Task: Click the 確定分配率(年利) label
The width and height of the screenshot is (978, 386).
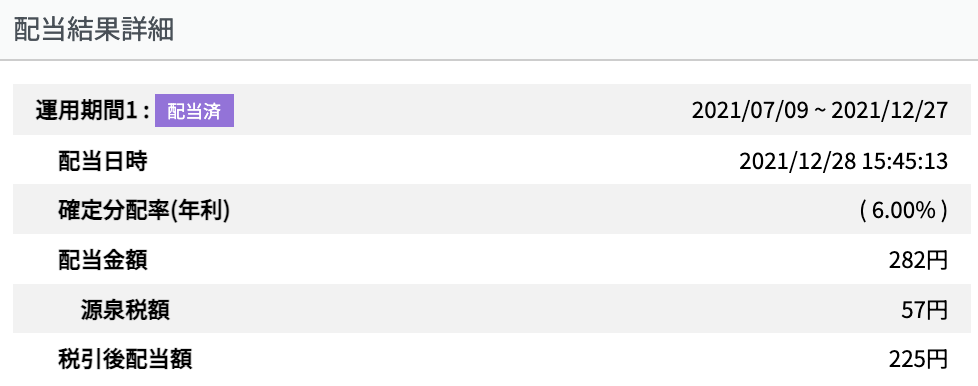Action: click(144, 211)
